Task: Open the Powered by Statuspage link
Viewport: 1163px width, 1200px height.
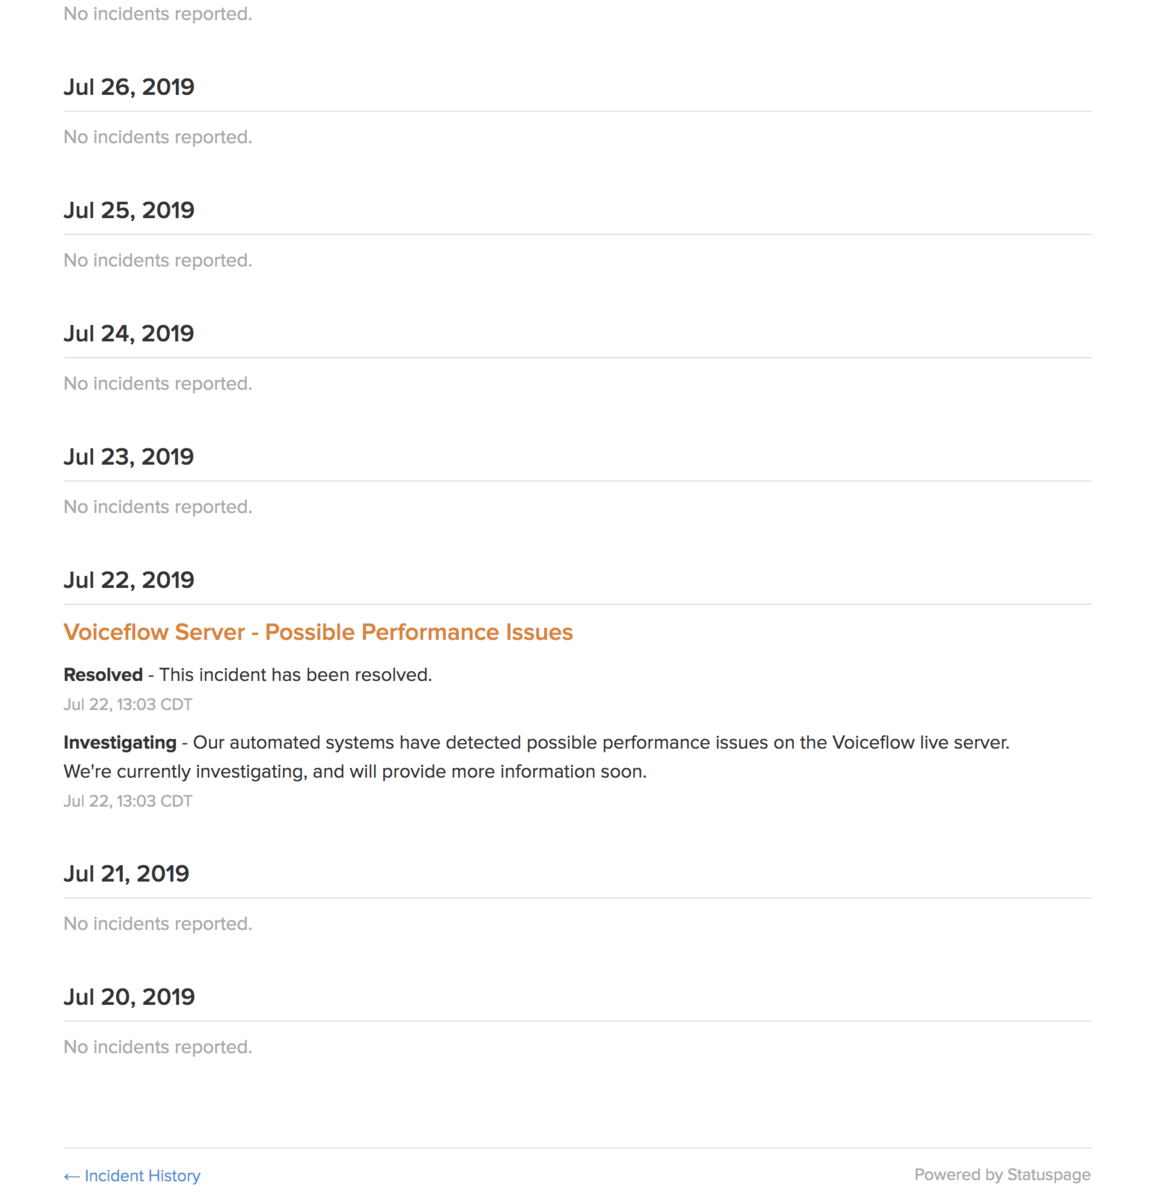Action: coord(1002,1175)
